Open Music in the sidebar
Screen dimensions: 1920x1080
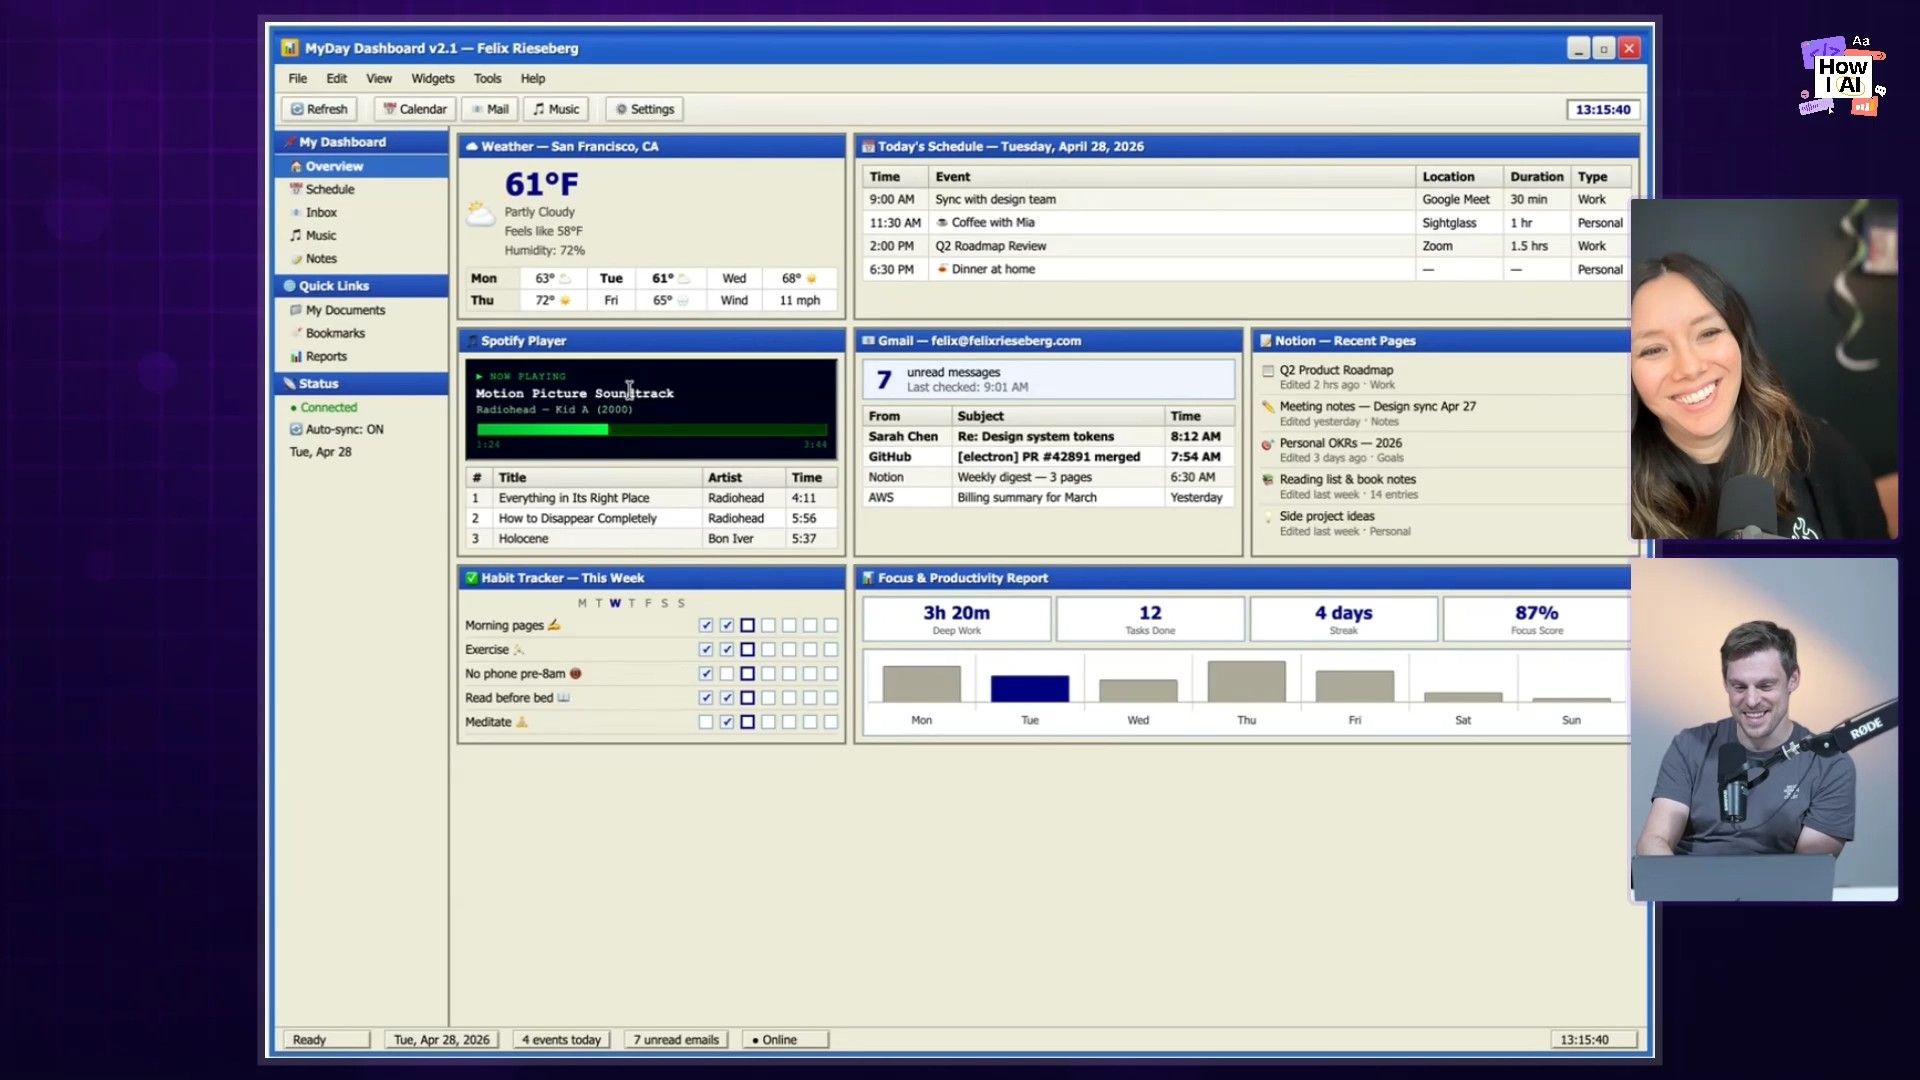pyautogui.click(x=362, y=235)
